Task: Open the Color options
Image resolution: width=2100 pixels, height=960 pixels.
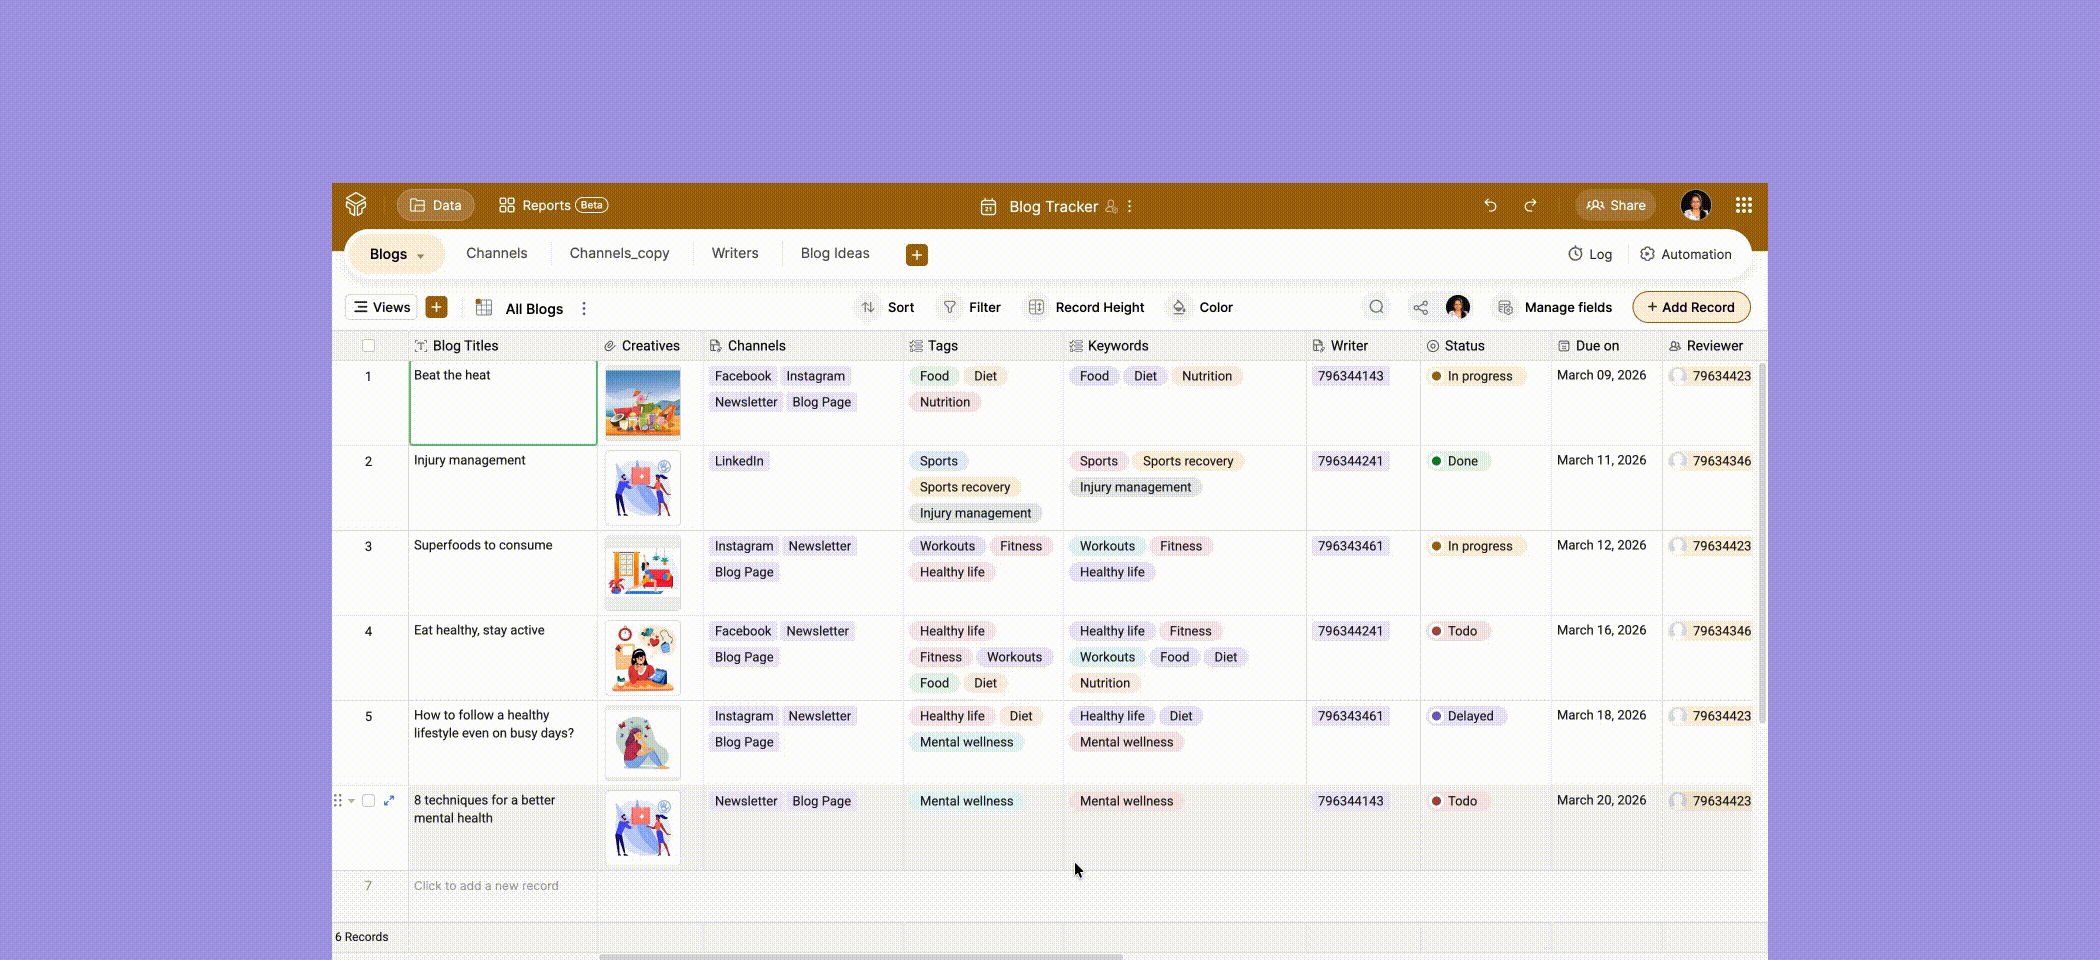Action: point(1202,307)
